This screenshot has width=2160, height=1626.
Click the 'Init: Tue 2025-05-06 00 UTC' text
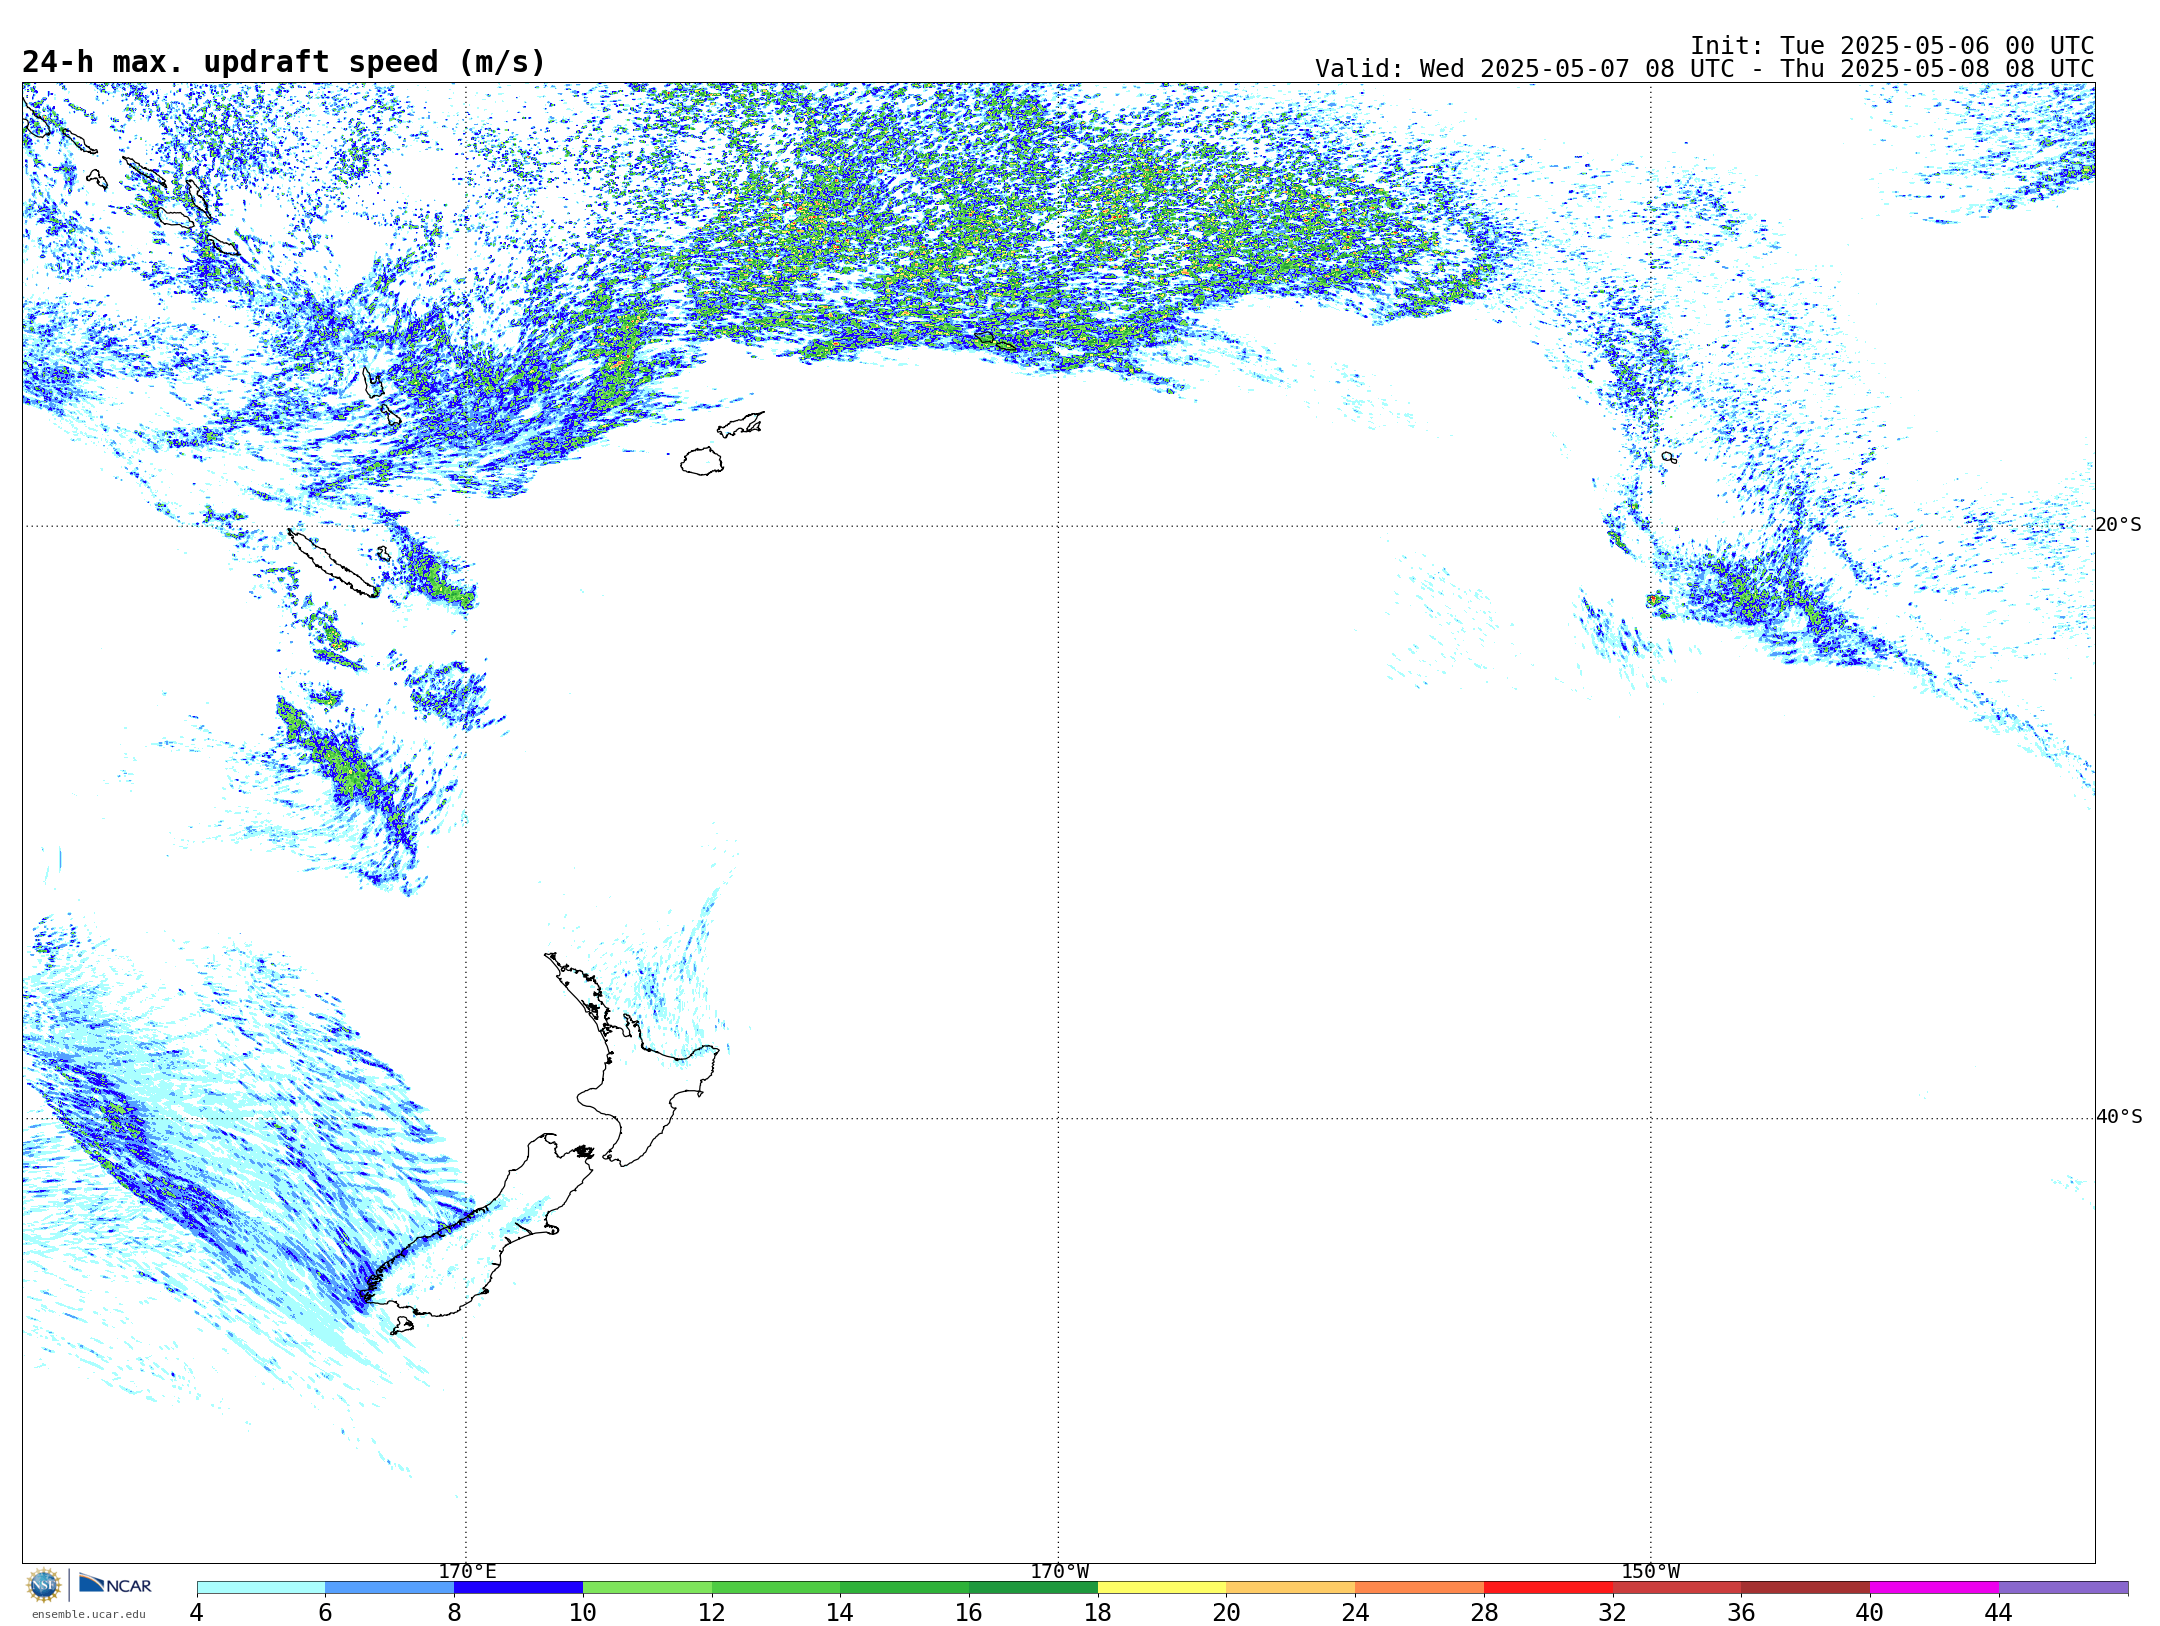[x=1892, y=46]
